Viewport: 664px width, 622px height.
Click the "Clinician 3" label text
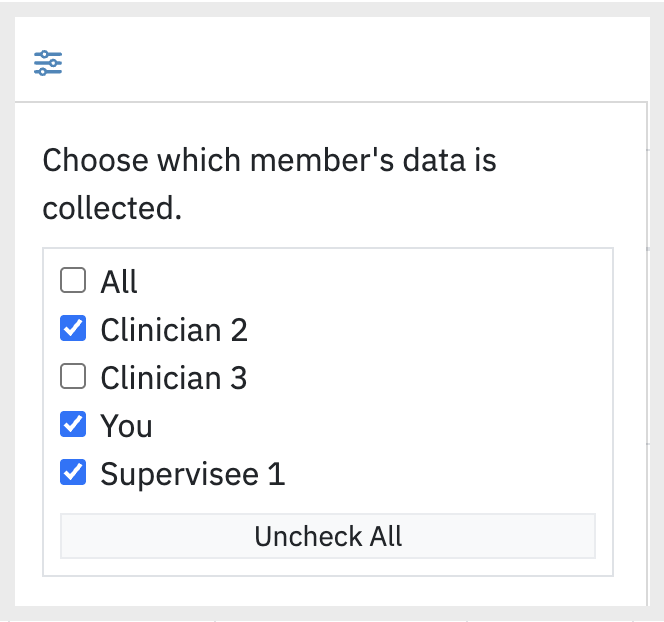pyautogui.click(x=174, y=377)
